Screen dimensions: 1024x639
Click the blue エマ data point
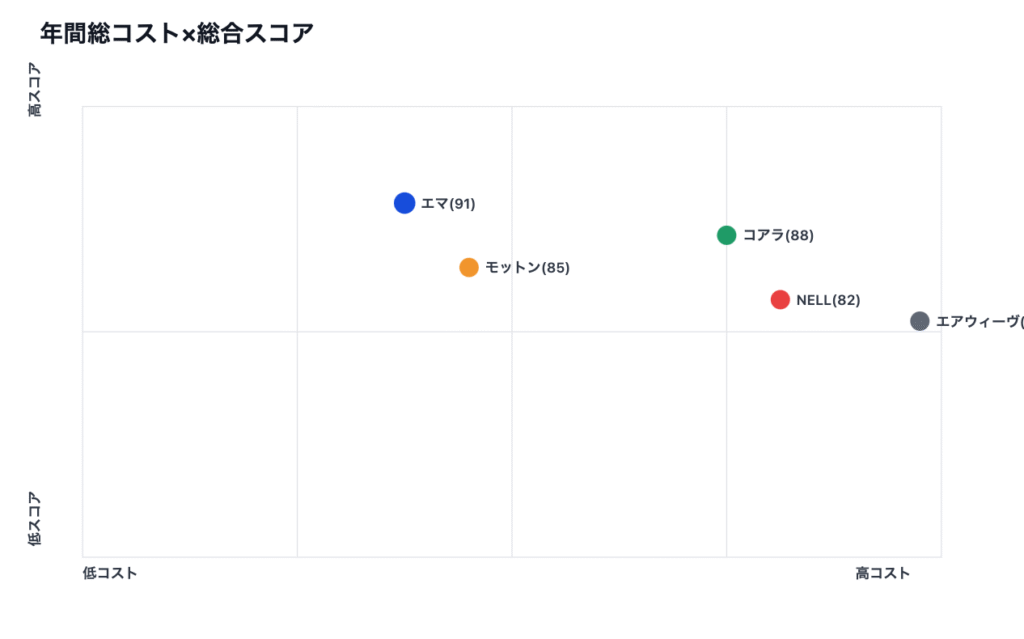click(404, 203)
